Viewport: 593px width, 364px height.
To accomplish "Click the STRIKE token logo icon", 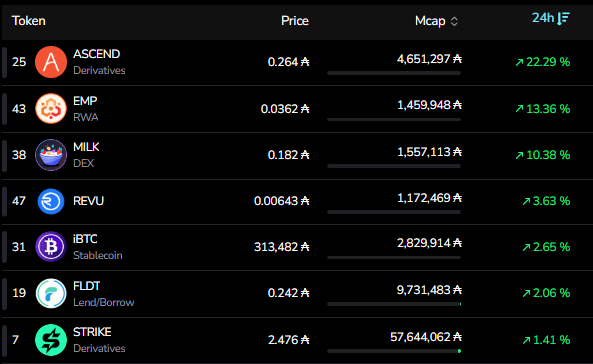I will tap(51, 340).
